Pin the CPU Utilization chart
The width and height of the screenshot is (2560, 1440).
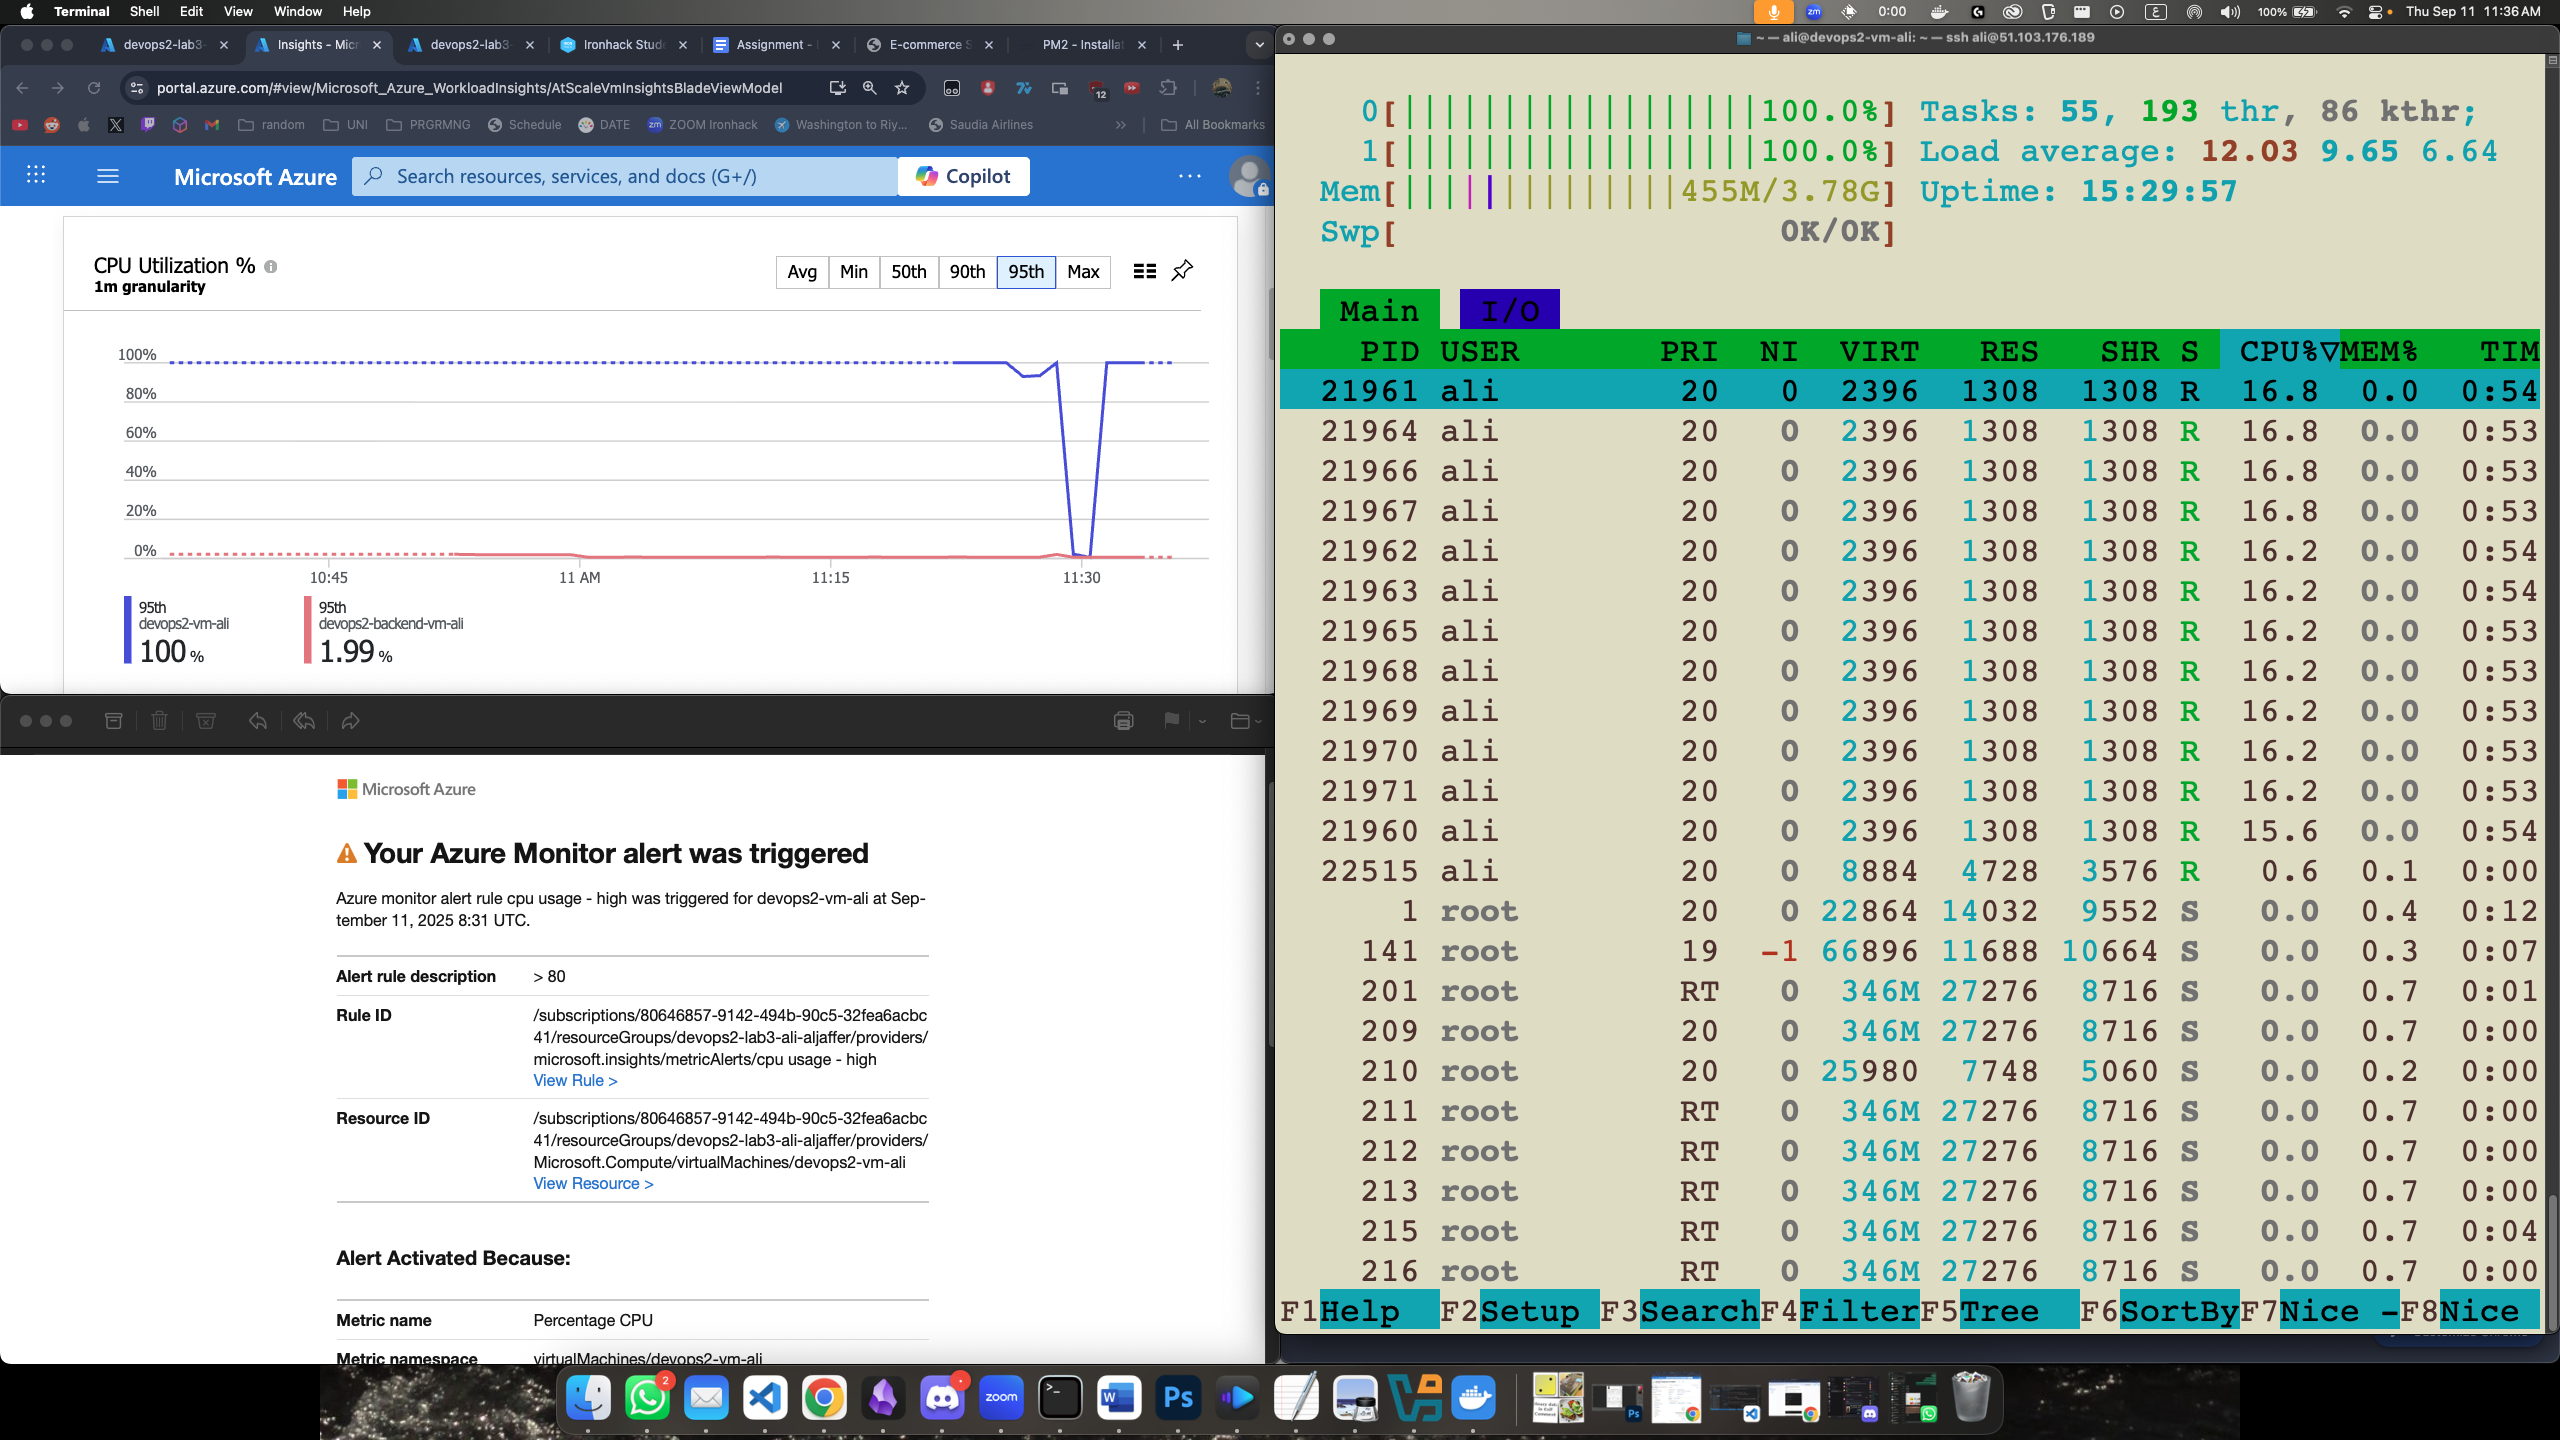click(x=1182, y=271)
